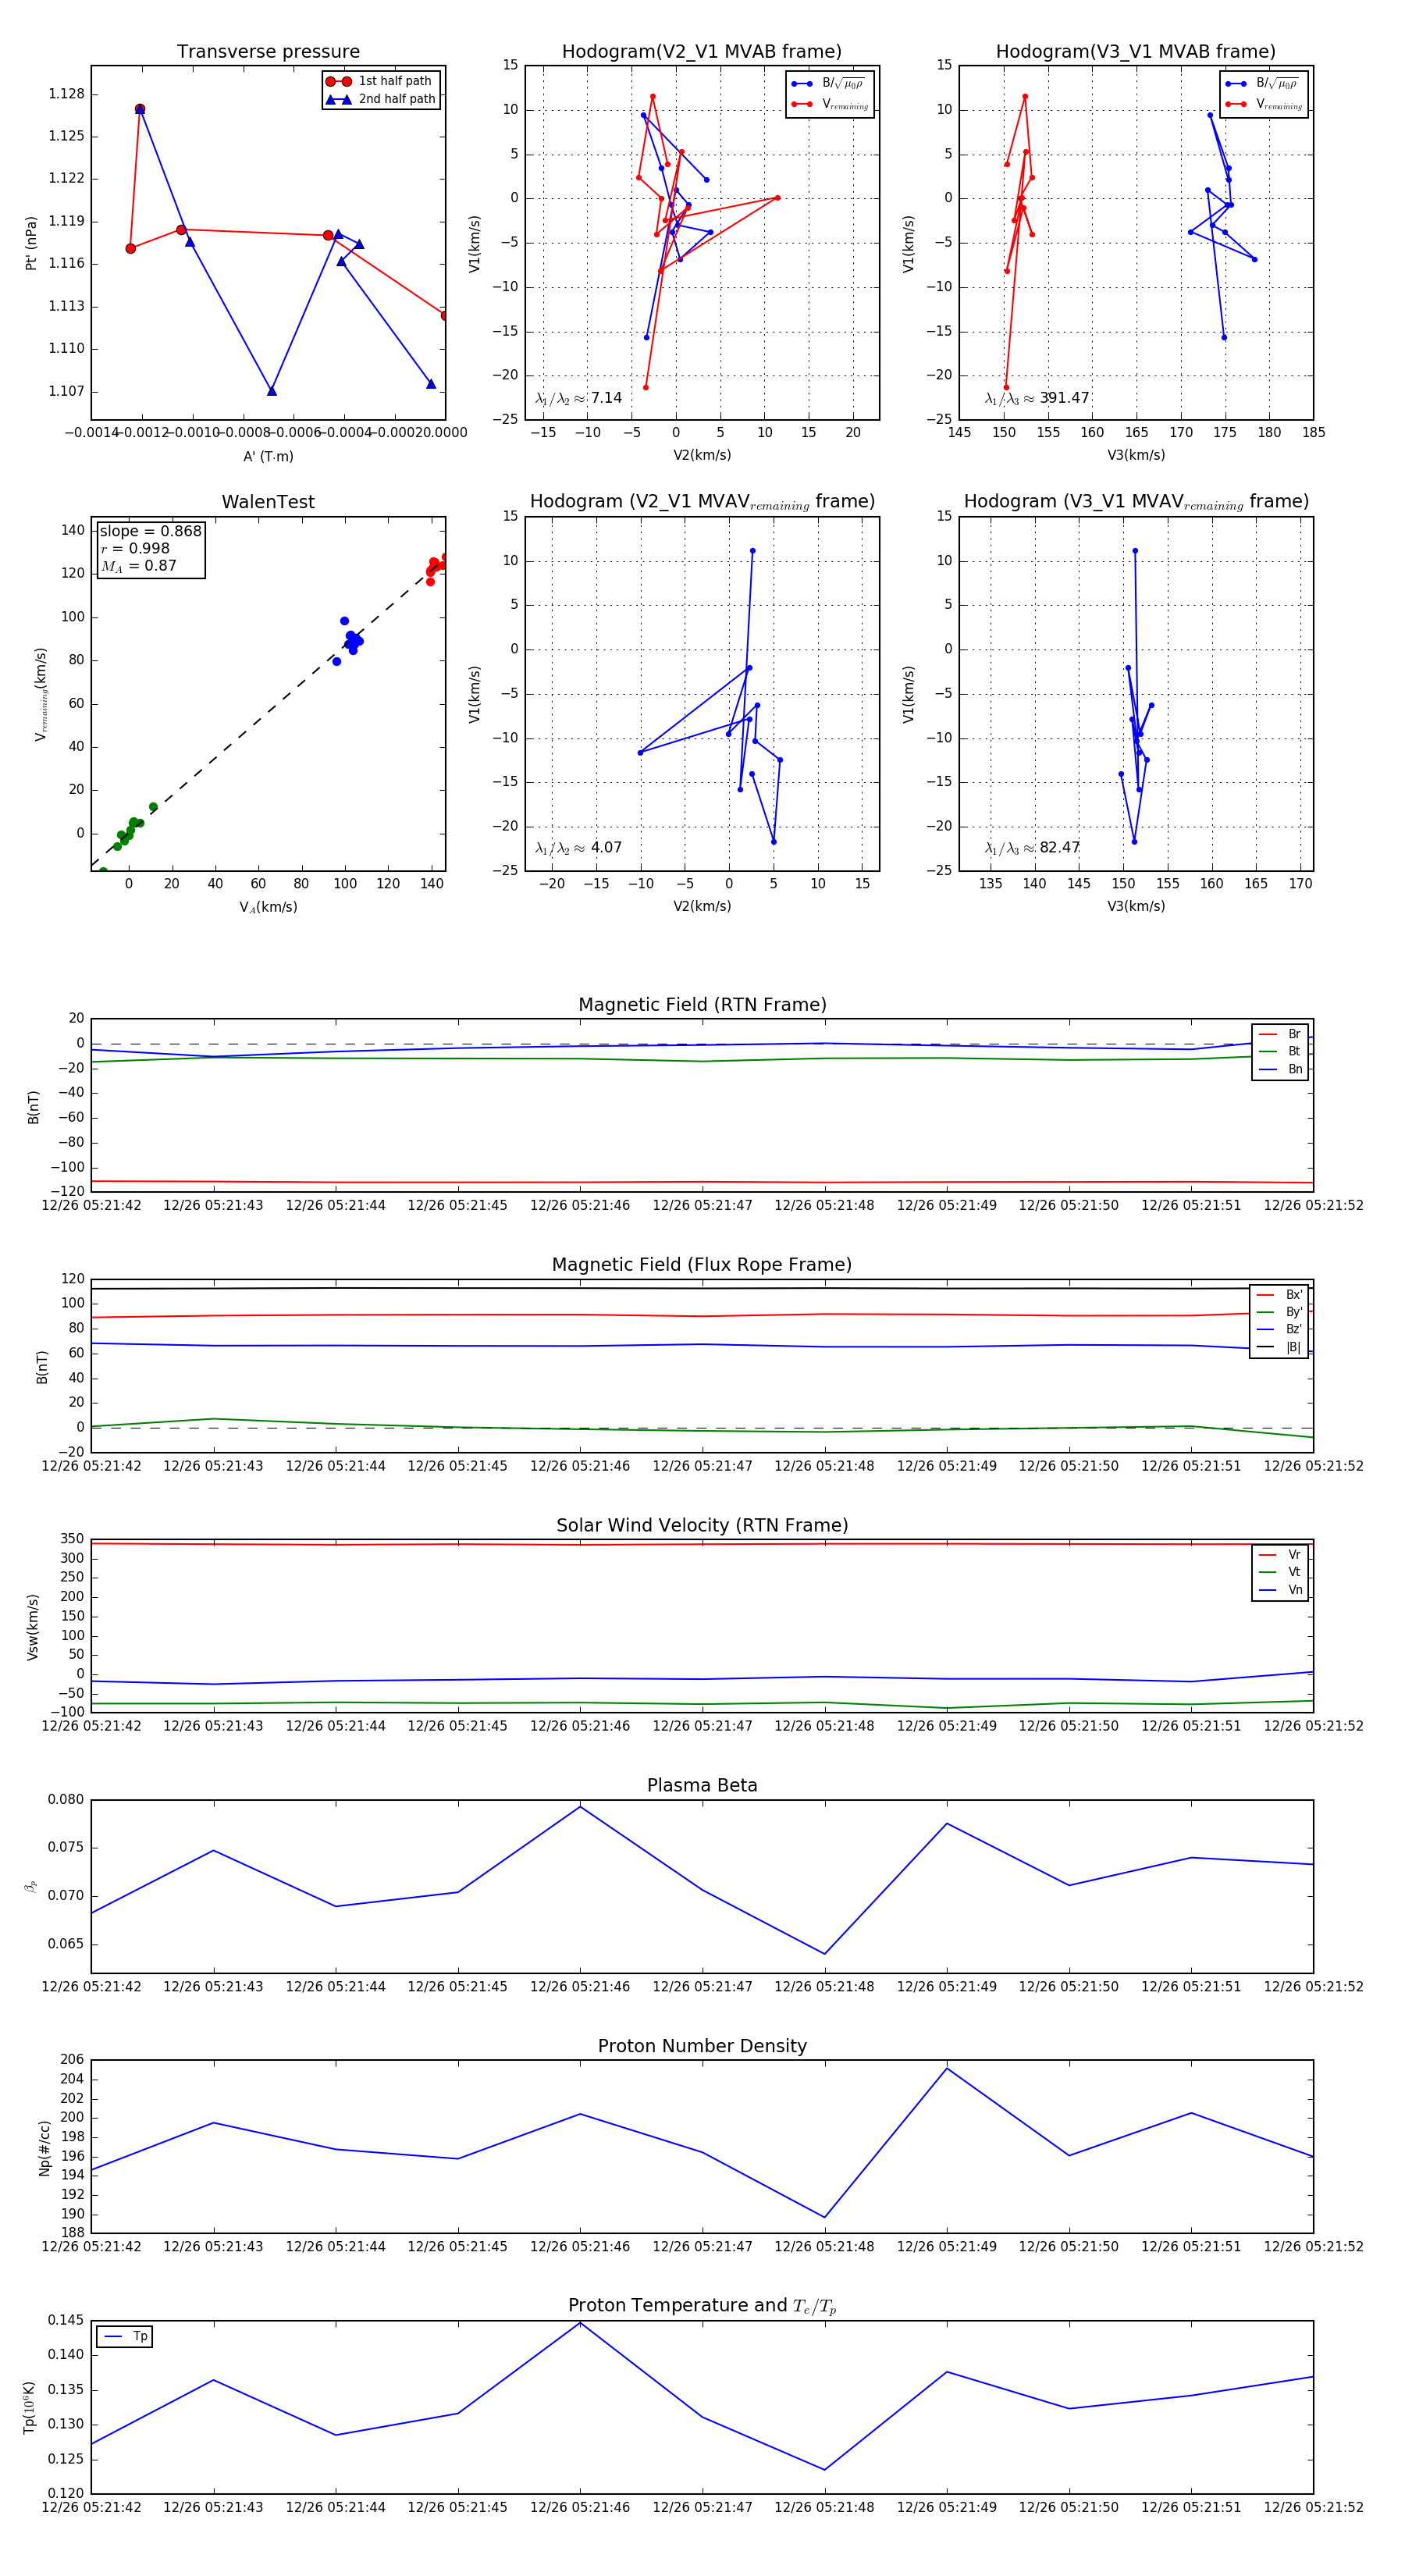The image size is (1405, 2576).
Task: Select the Transverse pressure plot title
Action: coord(268,52)
